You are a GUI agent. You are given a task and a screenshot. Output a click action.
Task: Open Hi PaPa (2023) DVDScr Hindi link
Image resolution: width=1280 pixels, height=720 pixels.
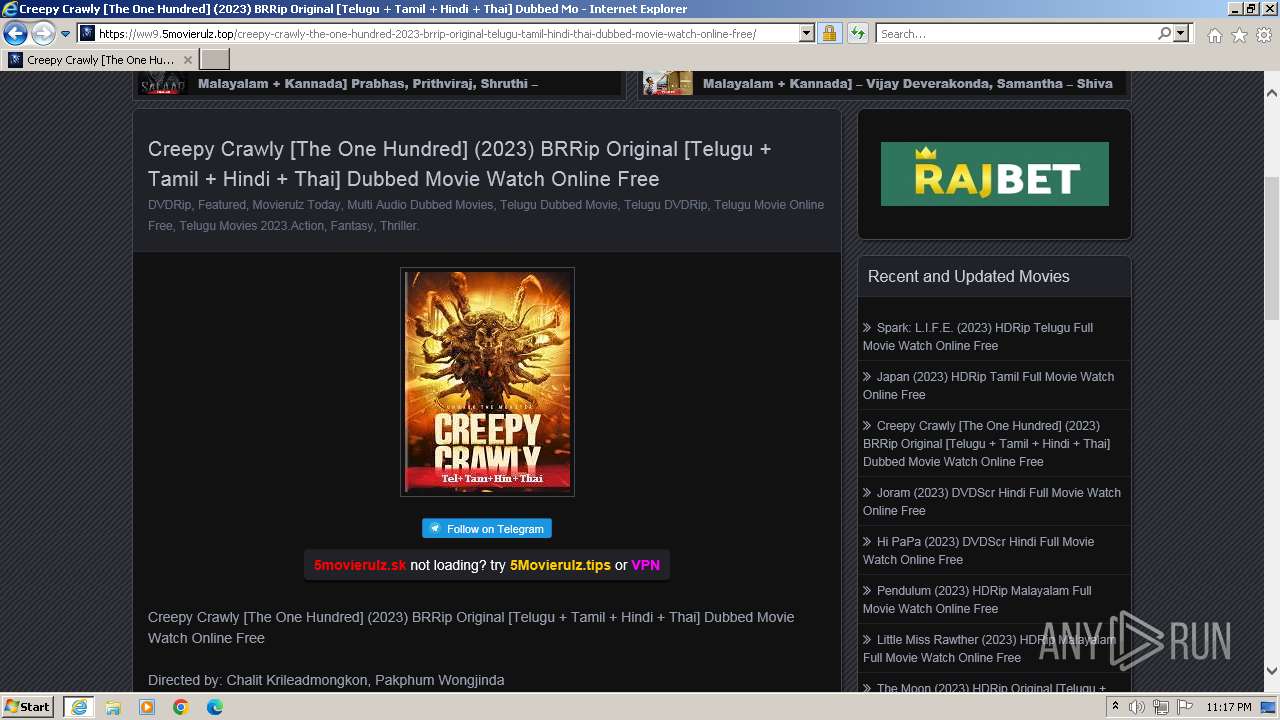(x=978, y=550)
